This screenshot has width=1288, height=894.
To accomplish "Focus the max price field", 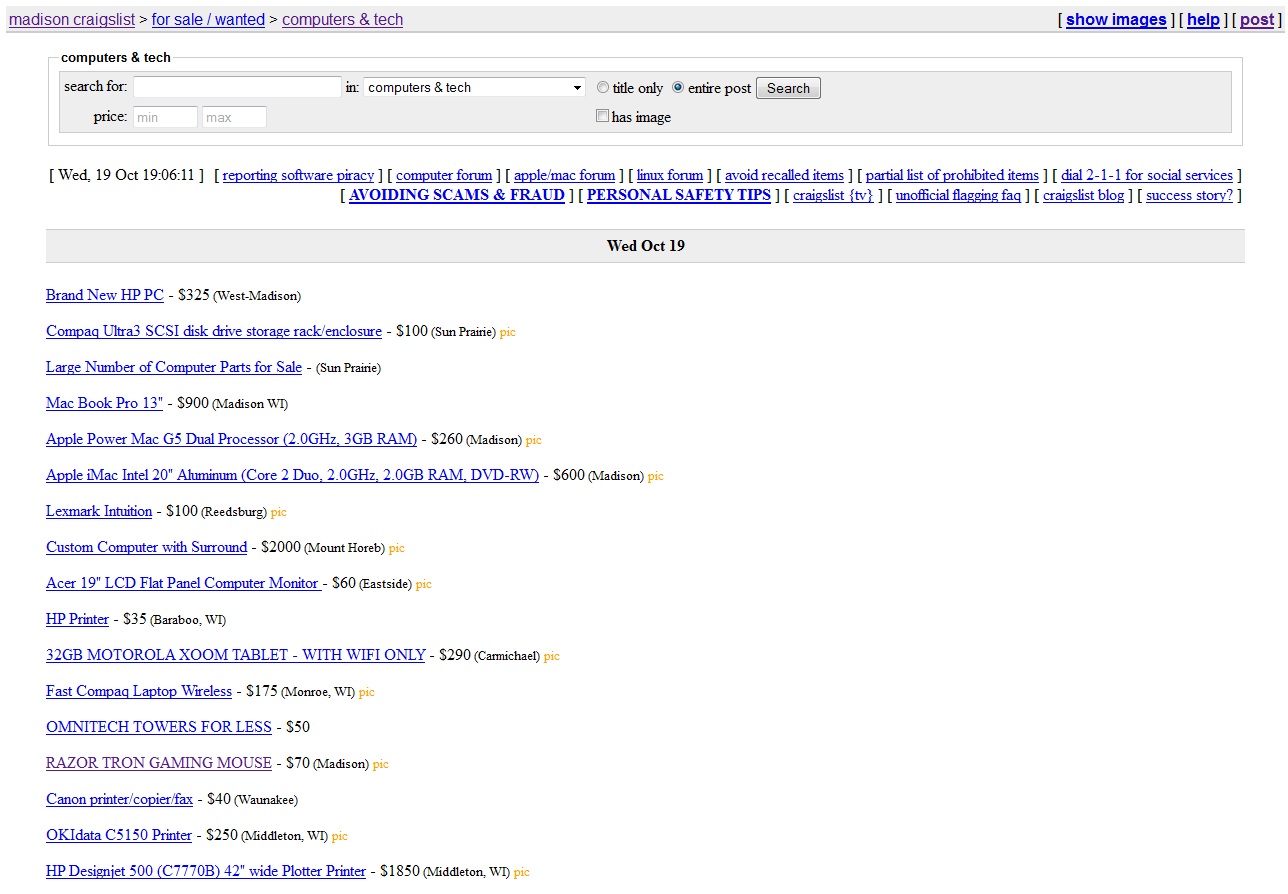I will coord(234,117).
